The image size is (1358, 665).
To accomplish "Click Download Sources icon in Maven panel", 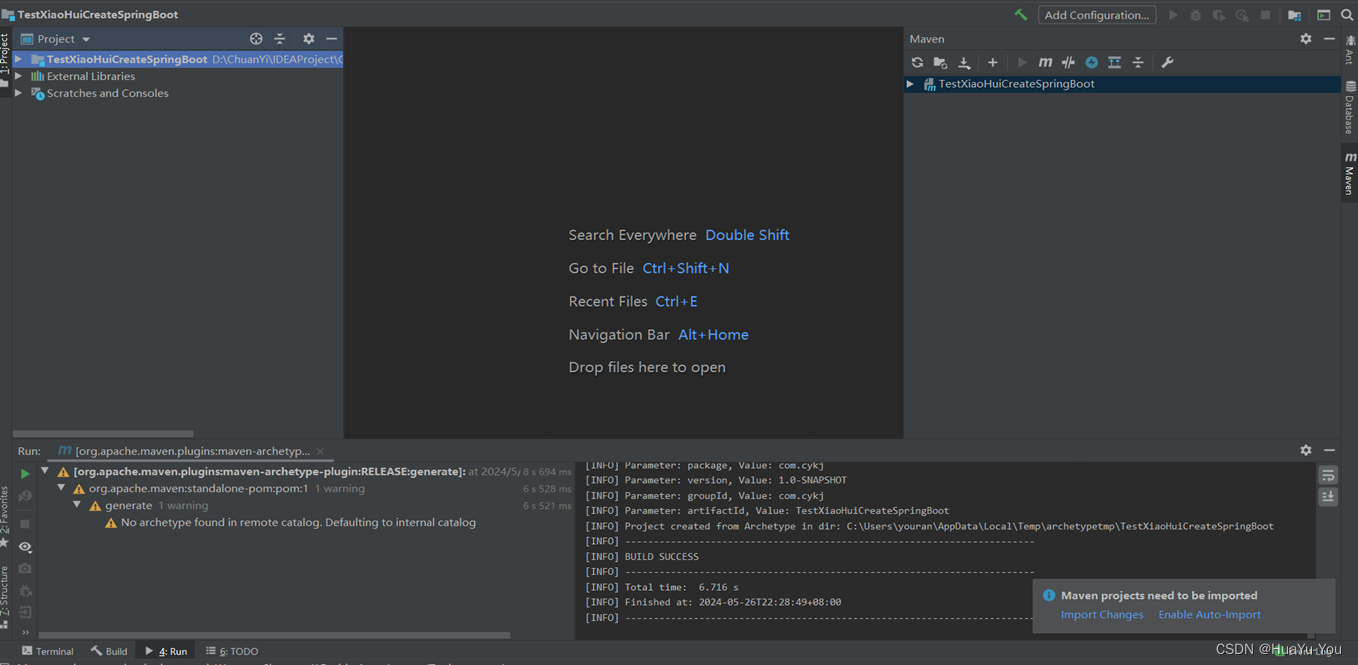I will pyautogui.click(x=963, y=62).
